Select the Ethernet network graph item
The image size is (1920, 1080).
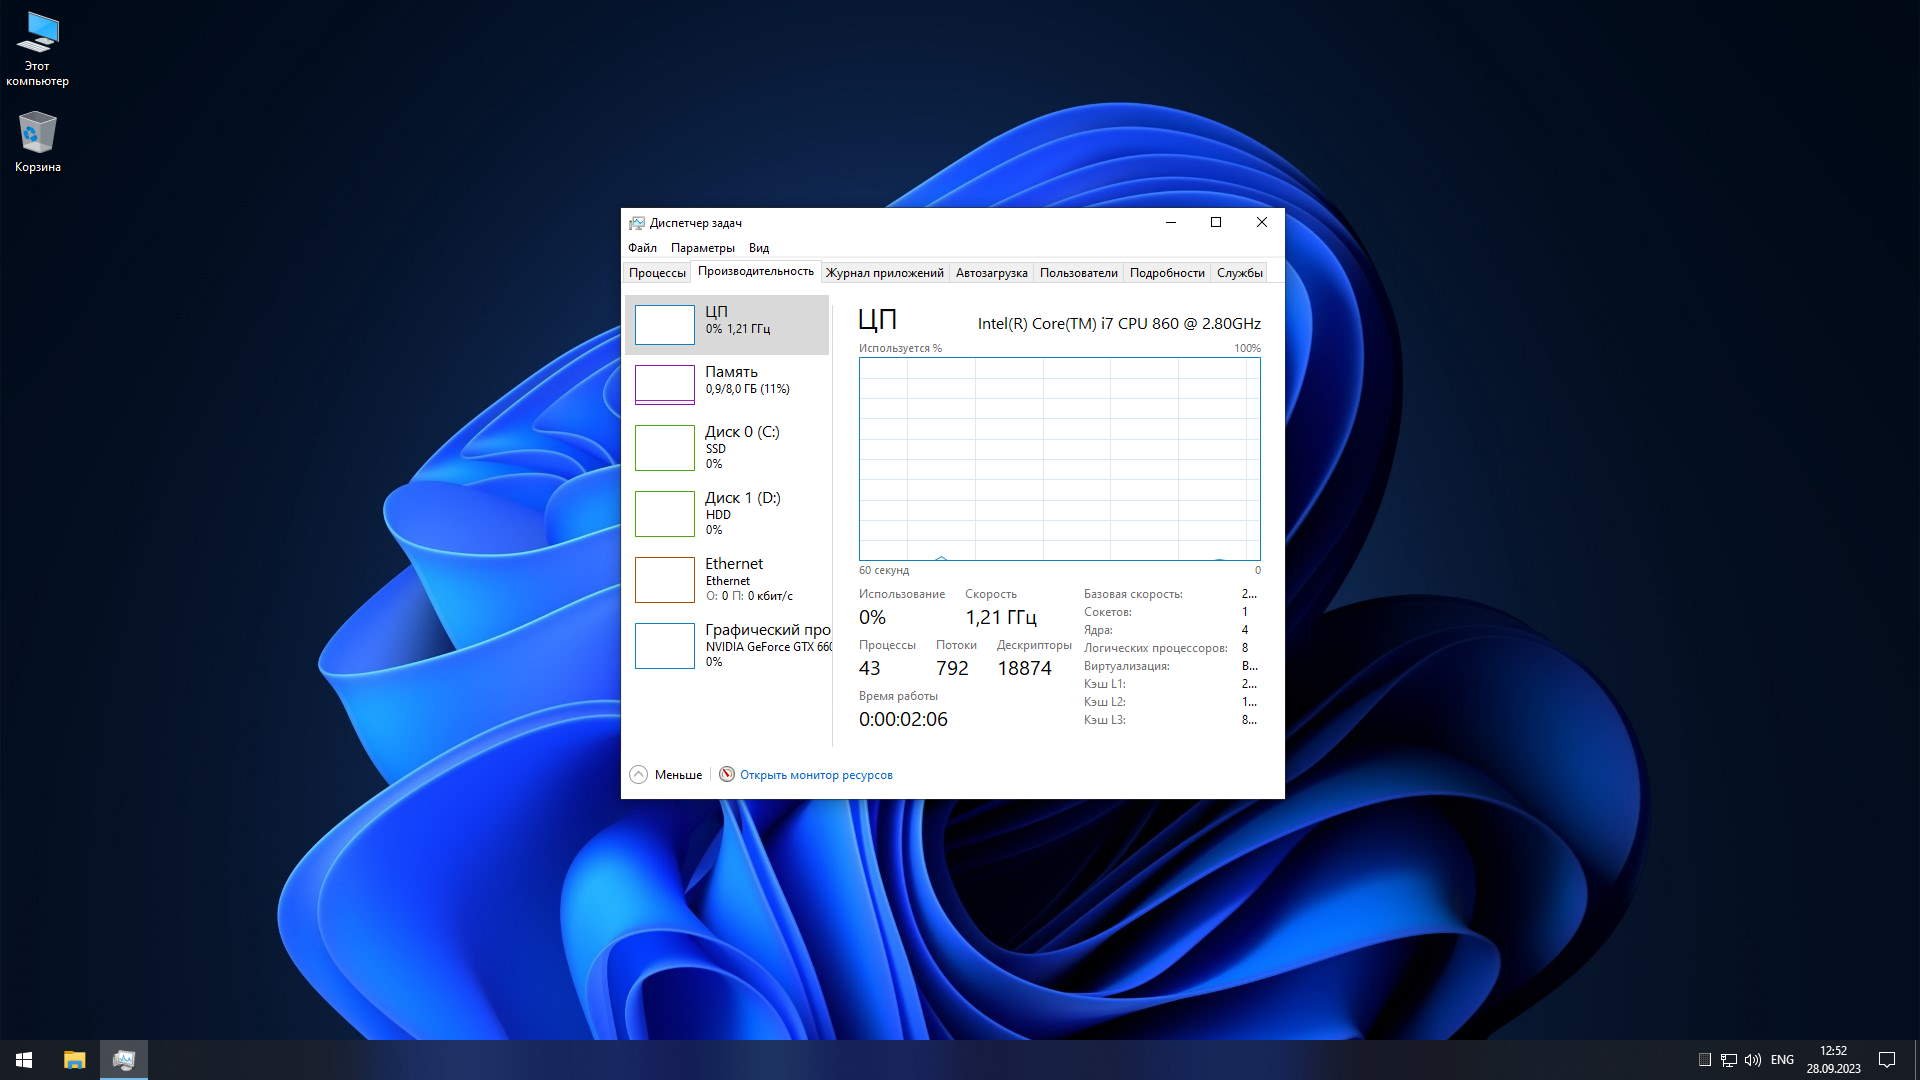click(665, 579)
